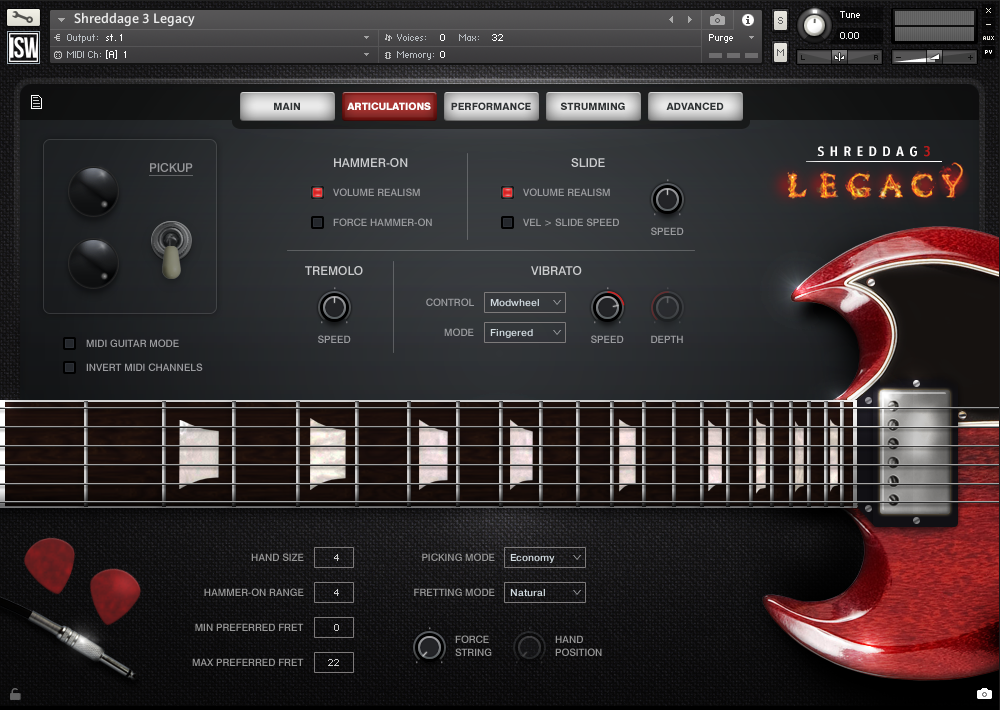Click the wrench edit-instrument icon

[24, 17]
